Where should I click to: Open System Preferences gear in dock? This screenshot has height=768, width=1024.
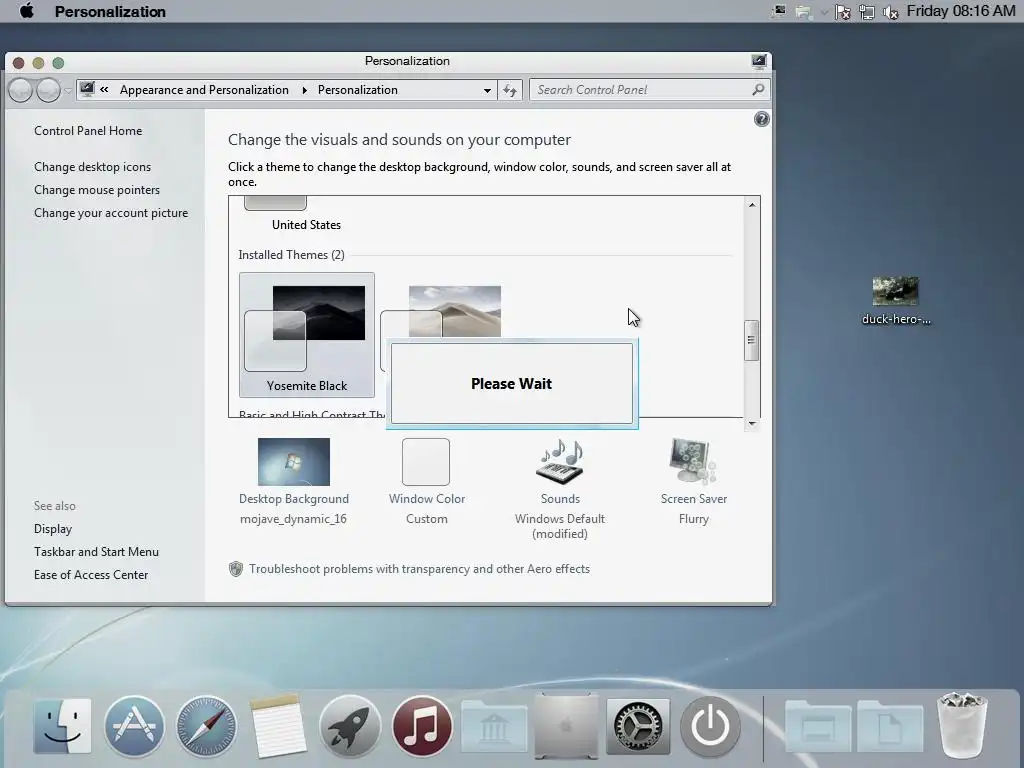(x=638, y=726)
